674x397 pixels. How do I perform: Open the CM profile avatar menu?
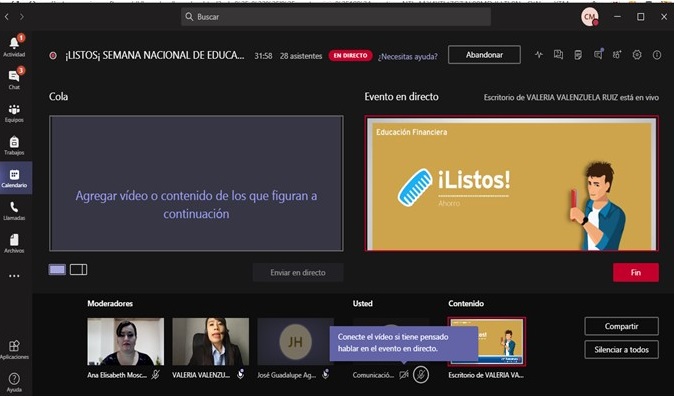(x=590, y=17)
